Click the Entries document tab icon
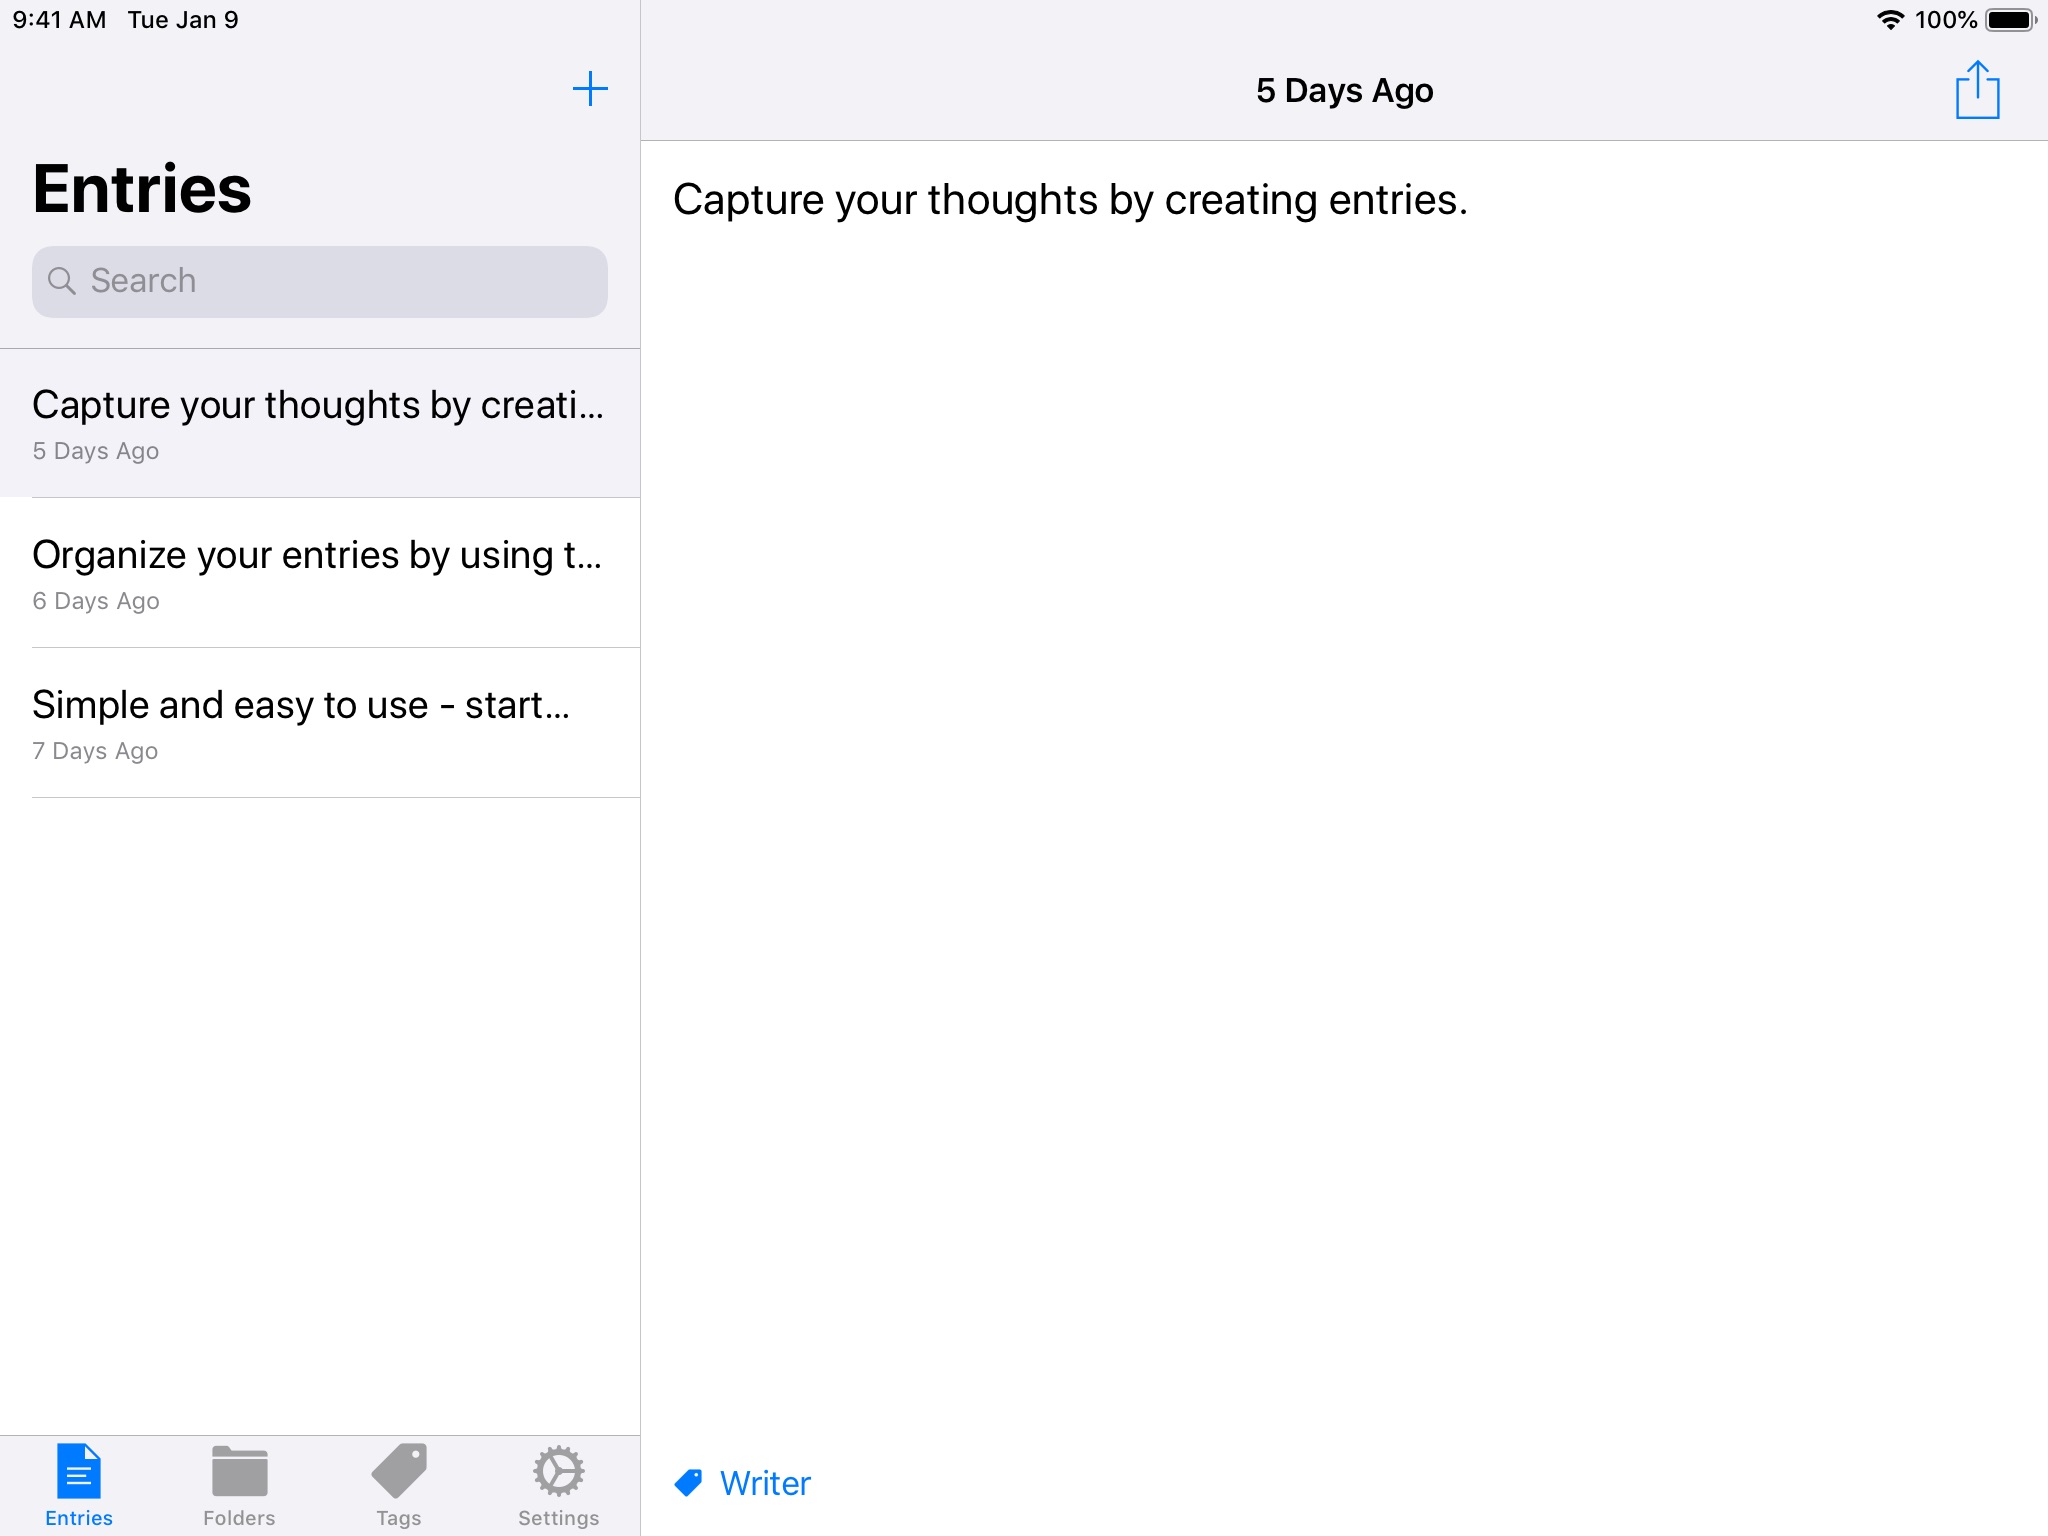 (x=79, y=1470)
